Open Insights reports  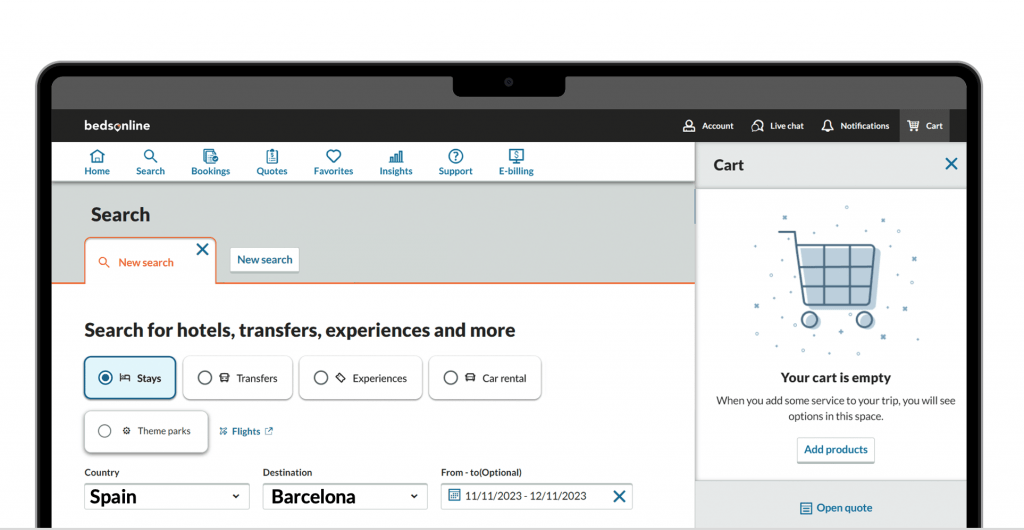396,163
